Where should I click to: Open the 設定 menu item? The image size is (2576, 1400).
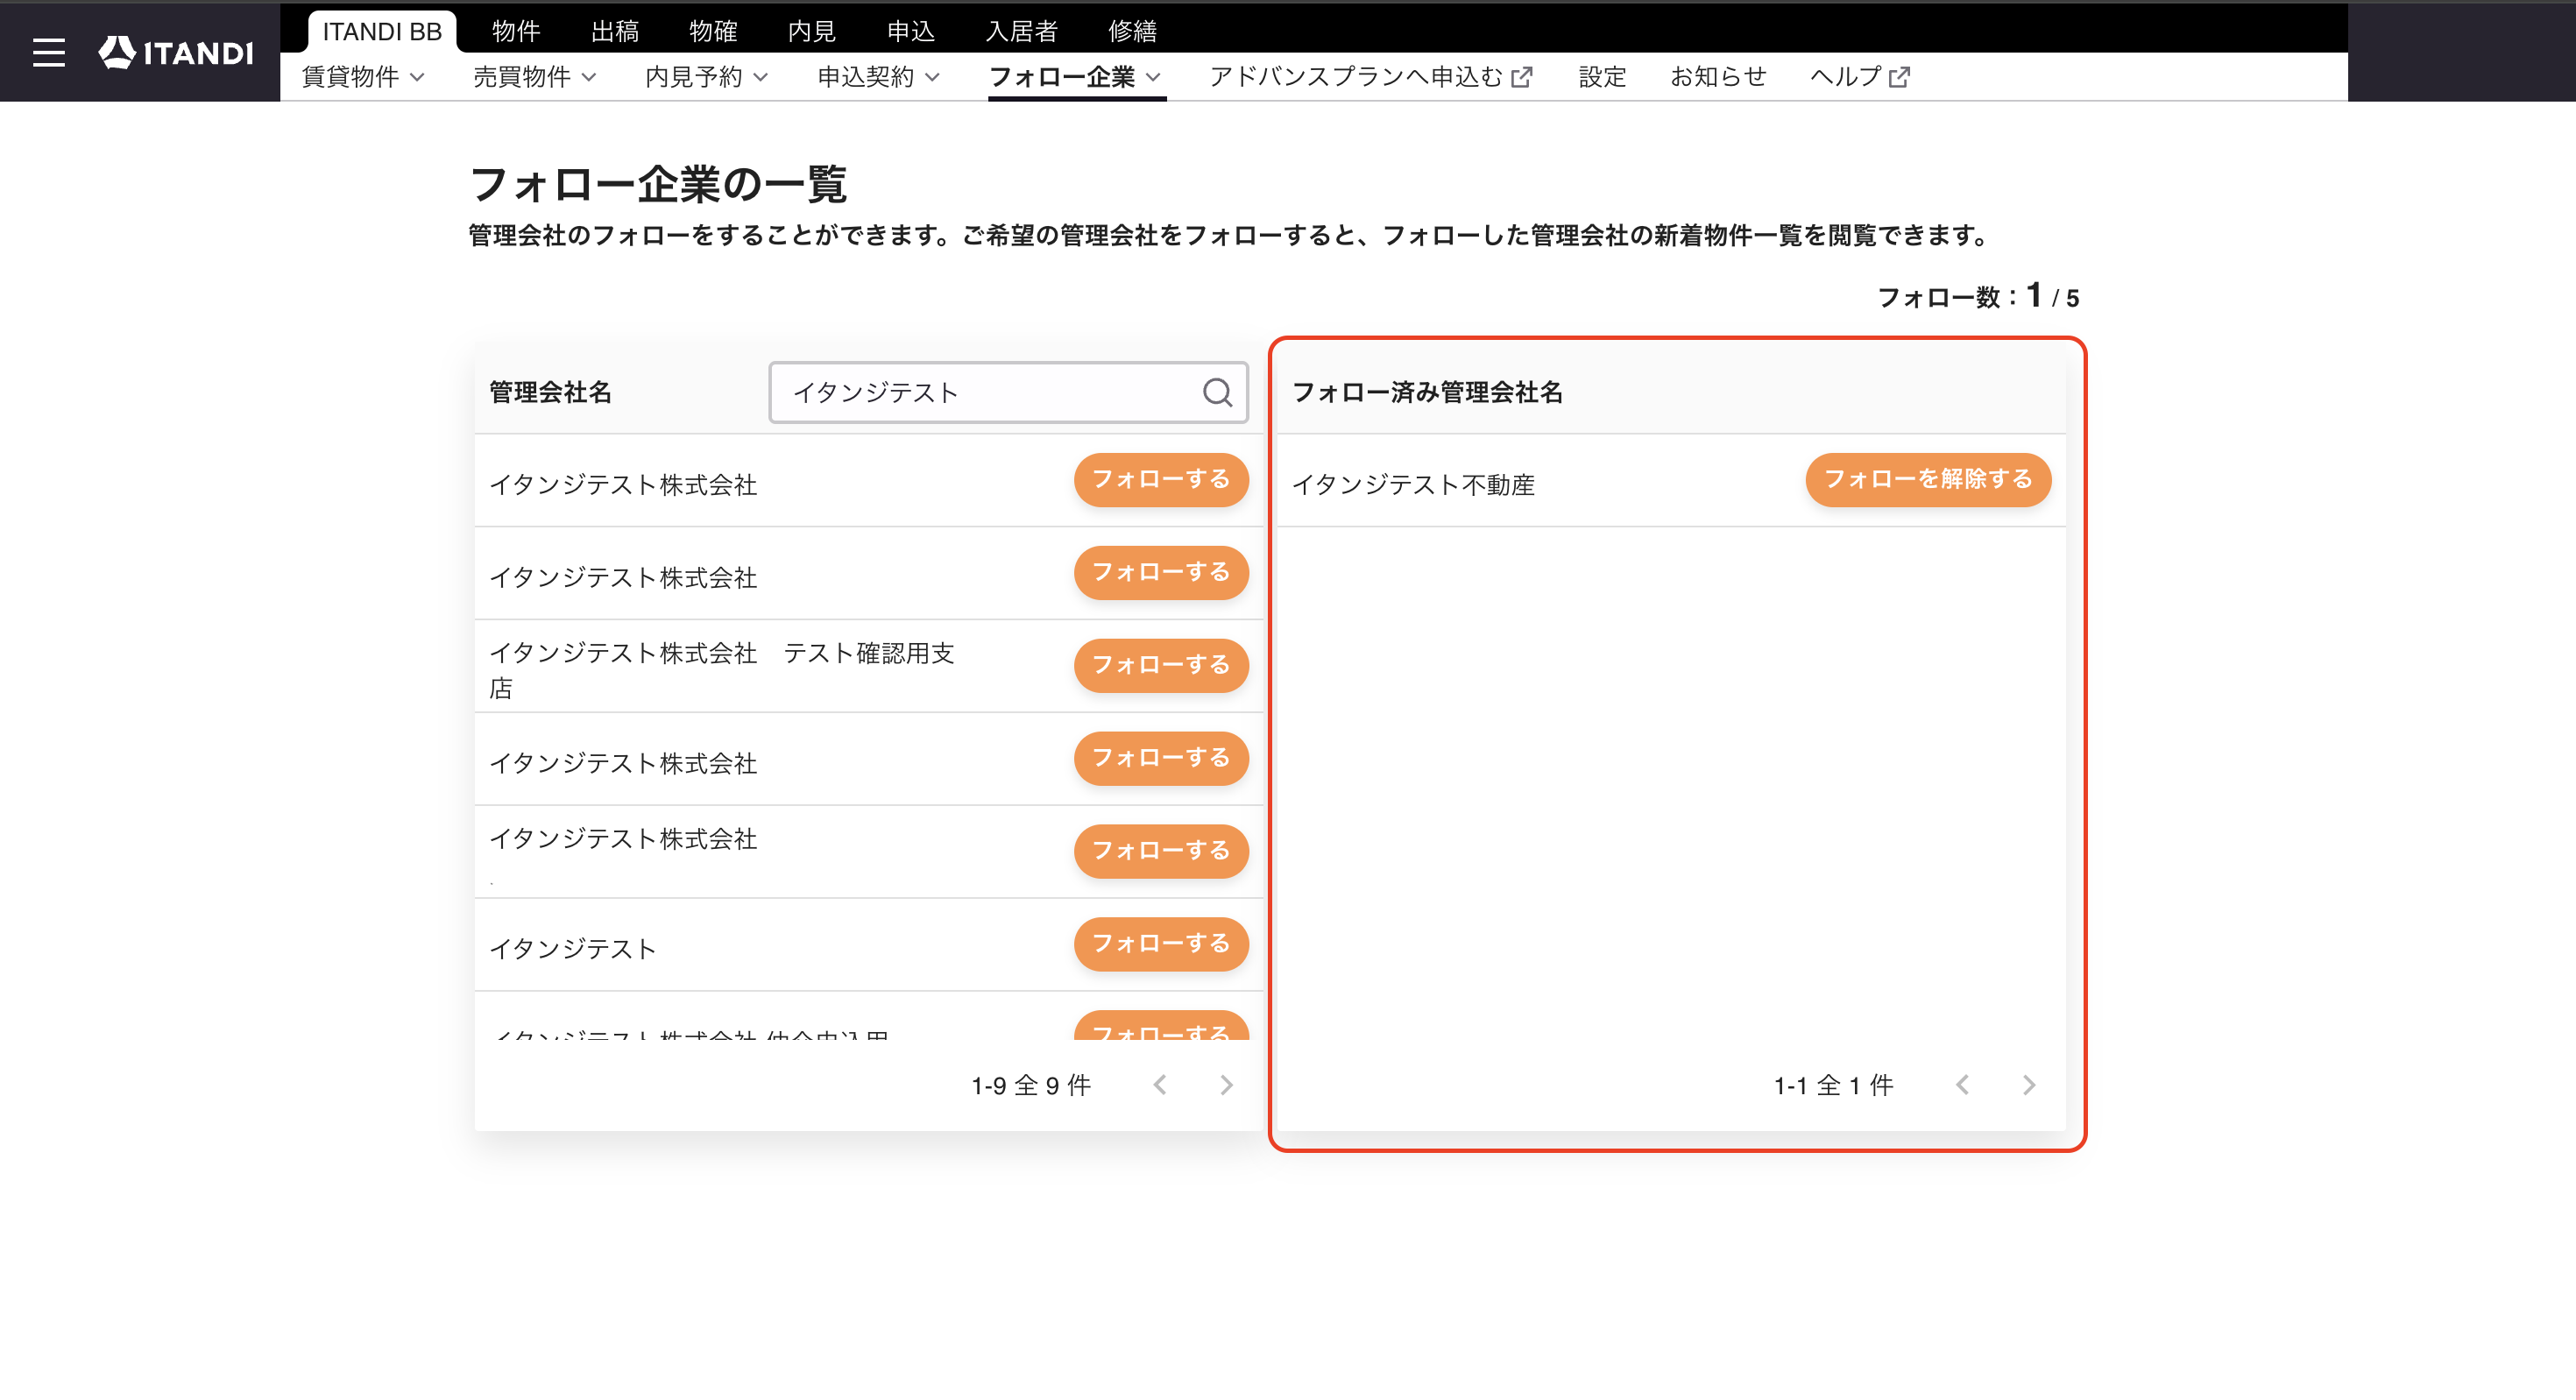(x=1602, y=77)
